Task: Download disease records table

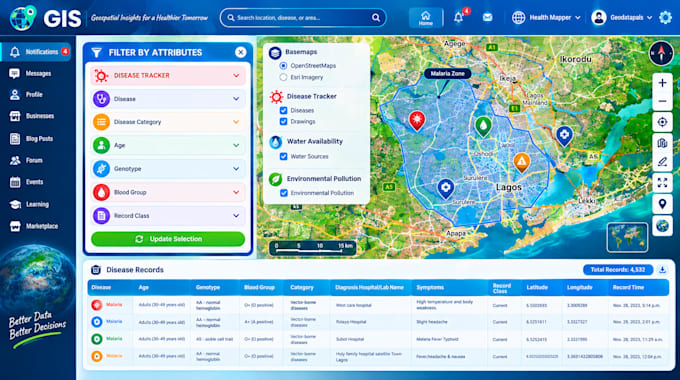Action: (x=662, y=270)
